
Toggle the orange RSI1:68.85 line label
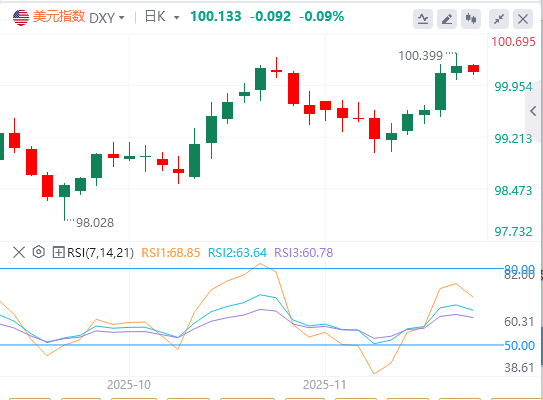click(x=171, y=252)
